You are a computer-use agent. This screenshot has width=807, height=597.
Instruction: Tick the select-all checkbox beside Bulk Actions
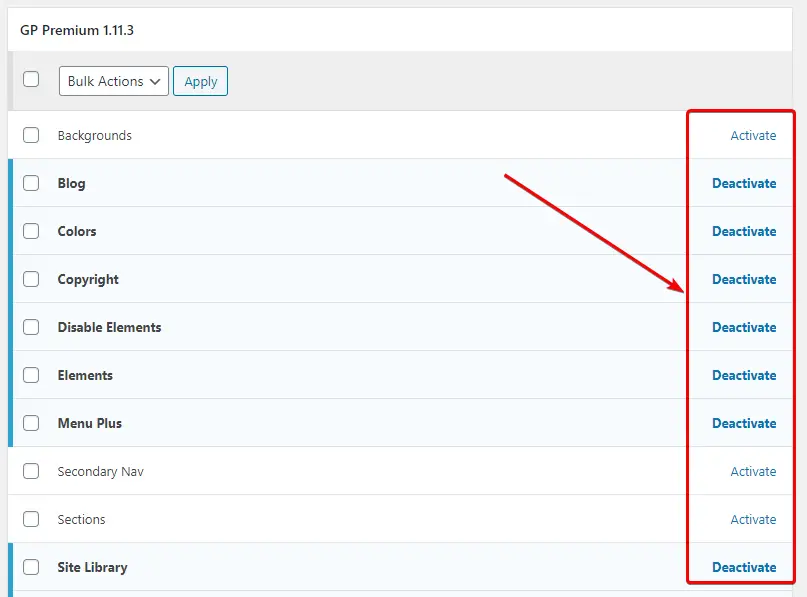coord(31,79)
